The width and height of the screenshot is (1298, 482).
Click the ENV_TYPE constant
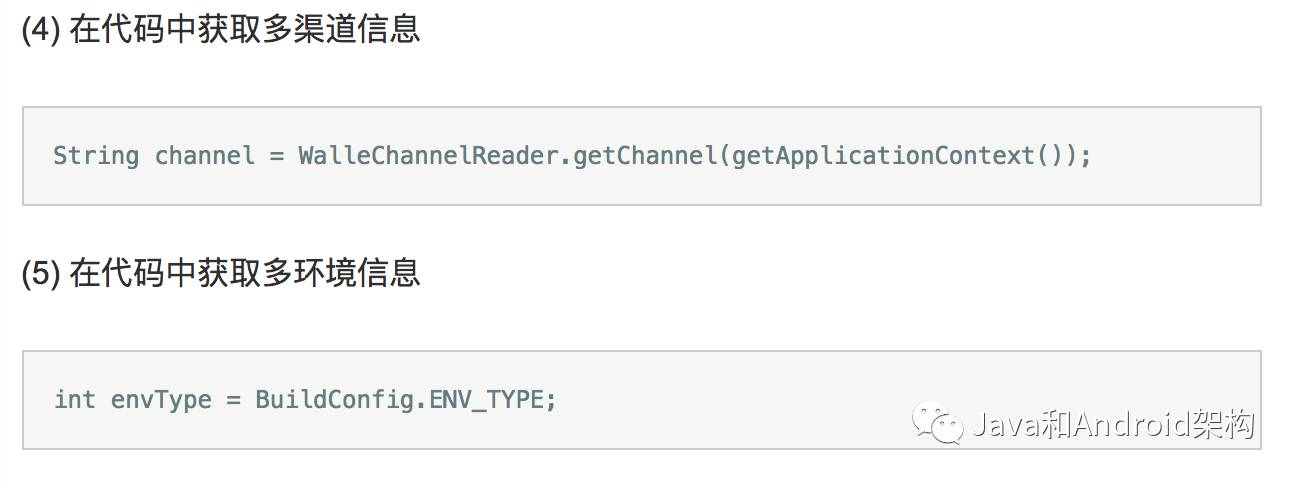[x=487, y=400]
